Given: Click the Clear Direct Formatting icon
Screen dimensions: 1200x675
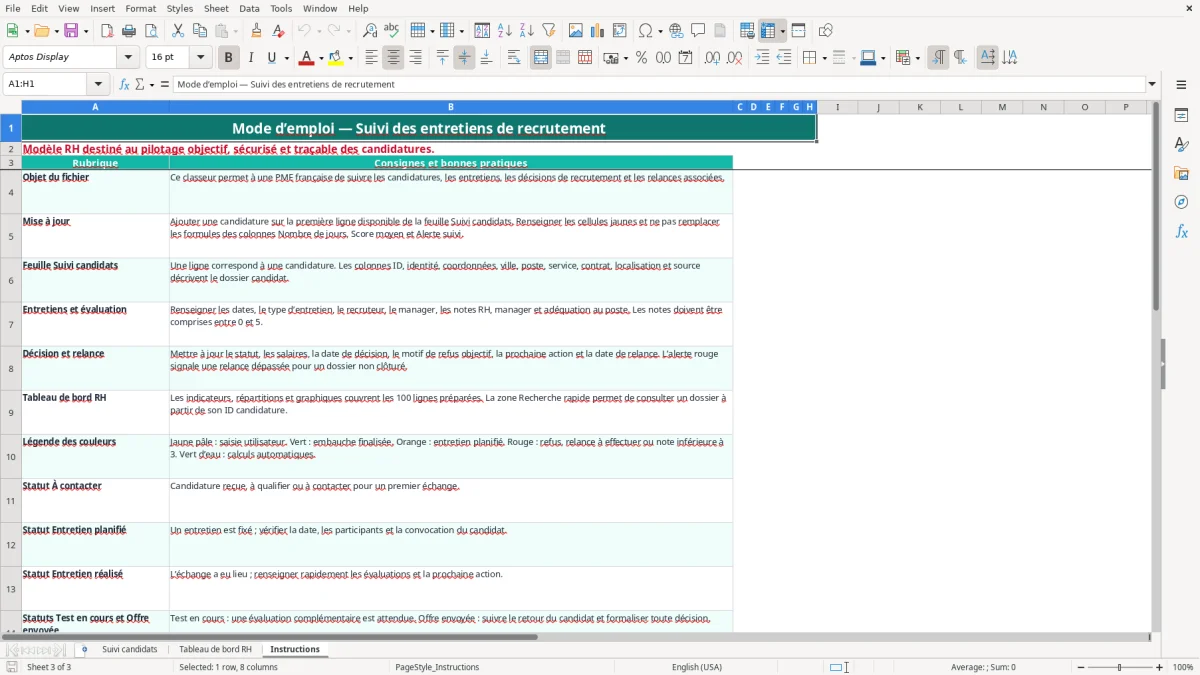Looking at the screenshot, I should click(278, 31).
